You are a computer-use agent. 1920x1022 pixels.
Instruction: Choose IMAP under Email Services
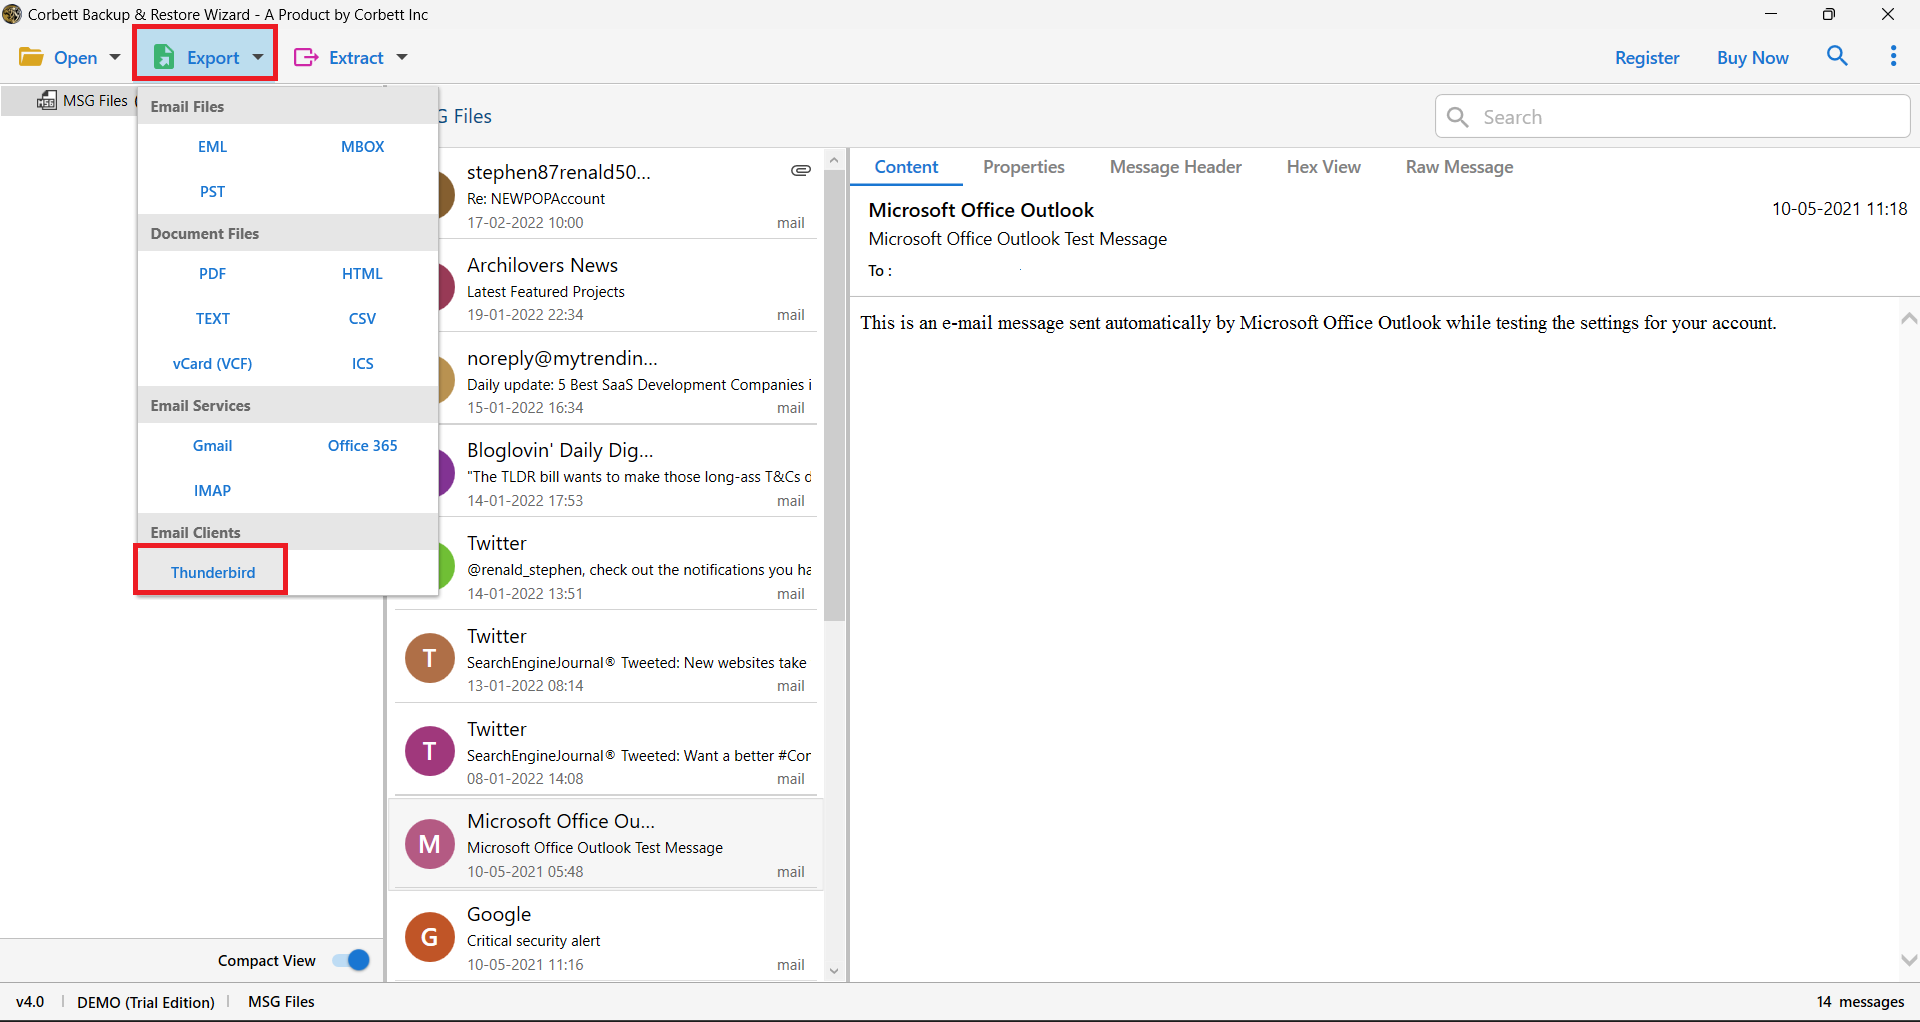click(212, 490)
